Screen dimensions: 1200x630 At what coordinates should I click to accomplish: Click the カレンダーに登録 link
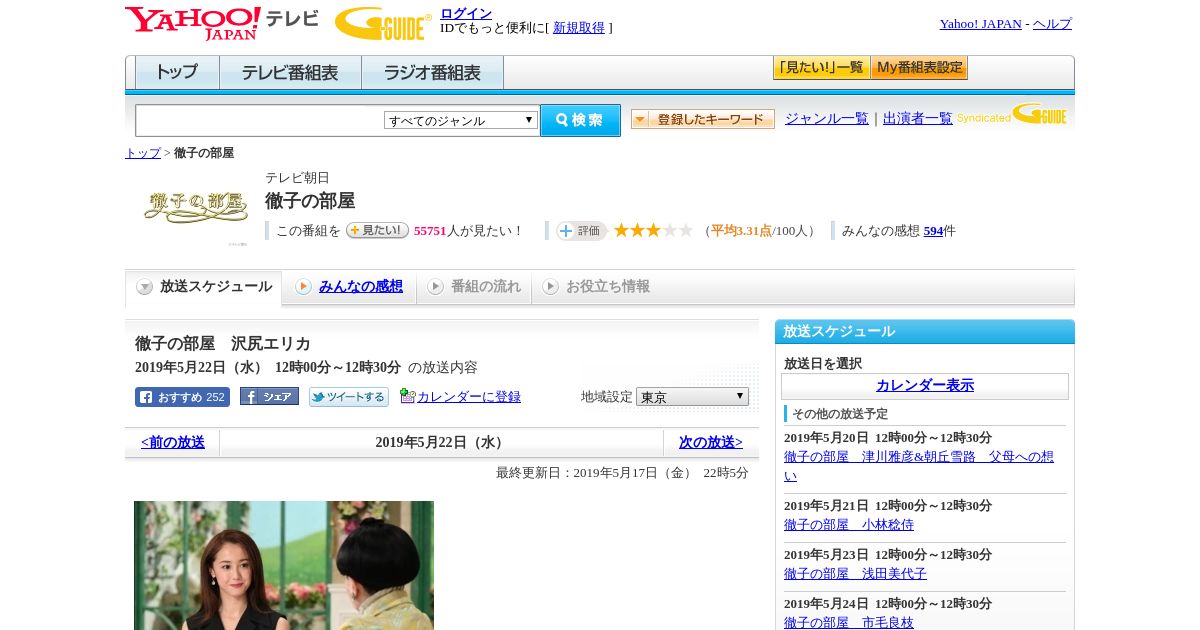469,397
